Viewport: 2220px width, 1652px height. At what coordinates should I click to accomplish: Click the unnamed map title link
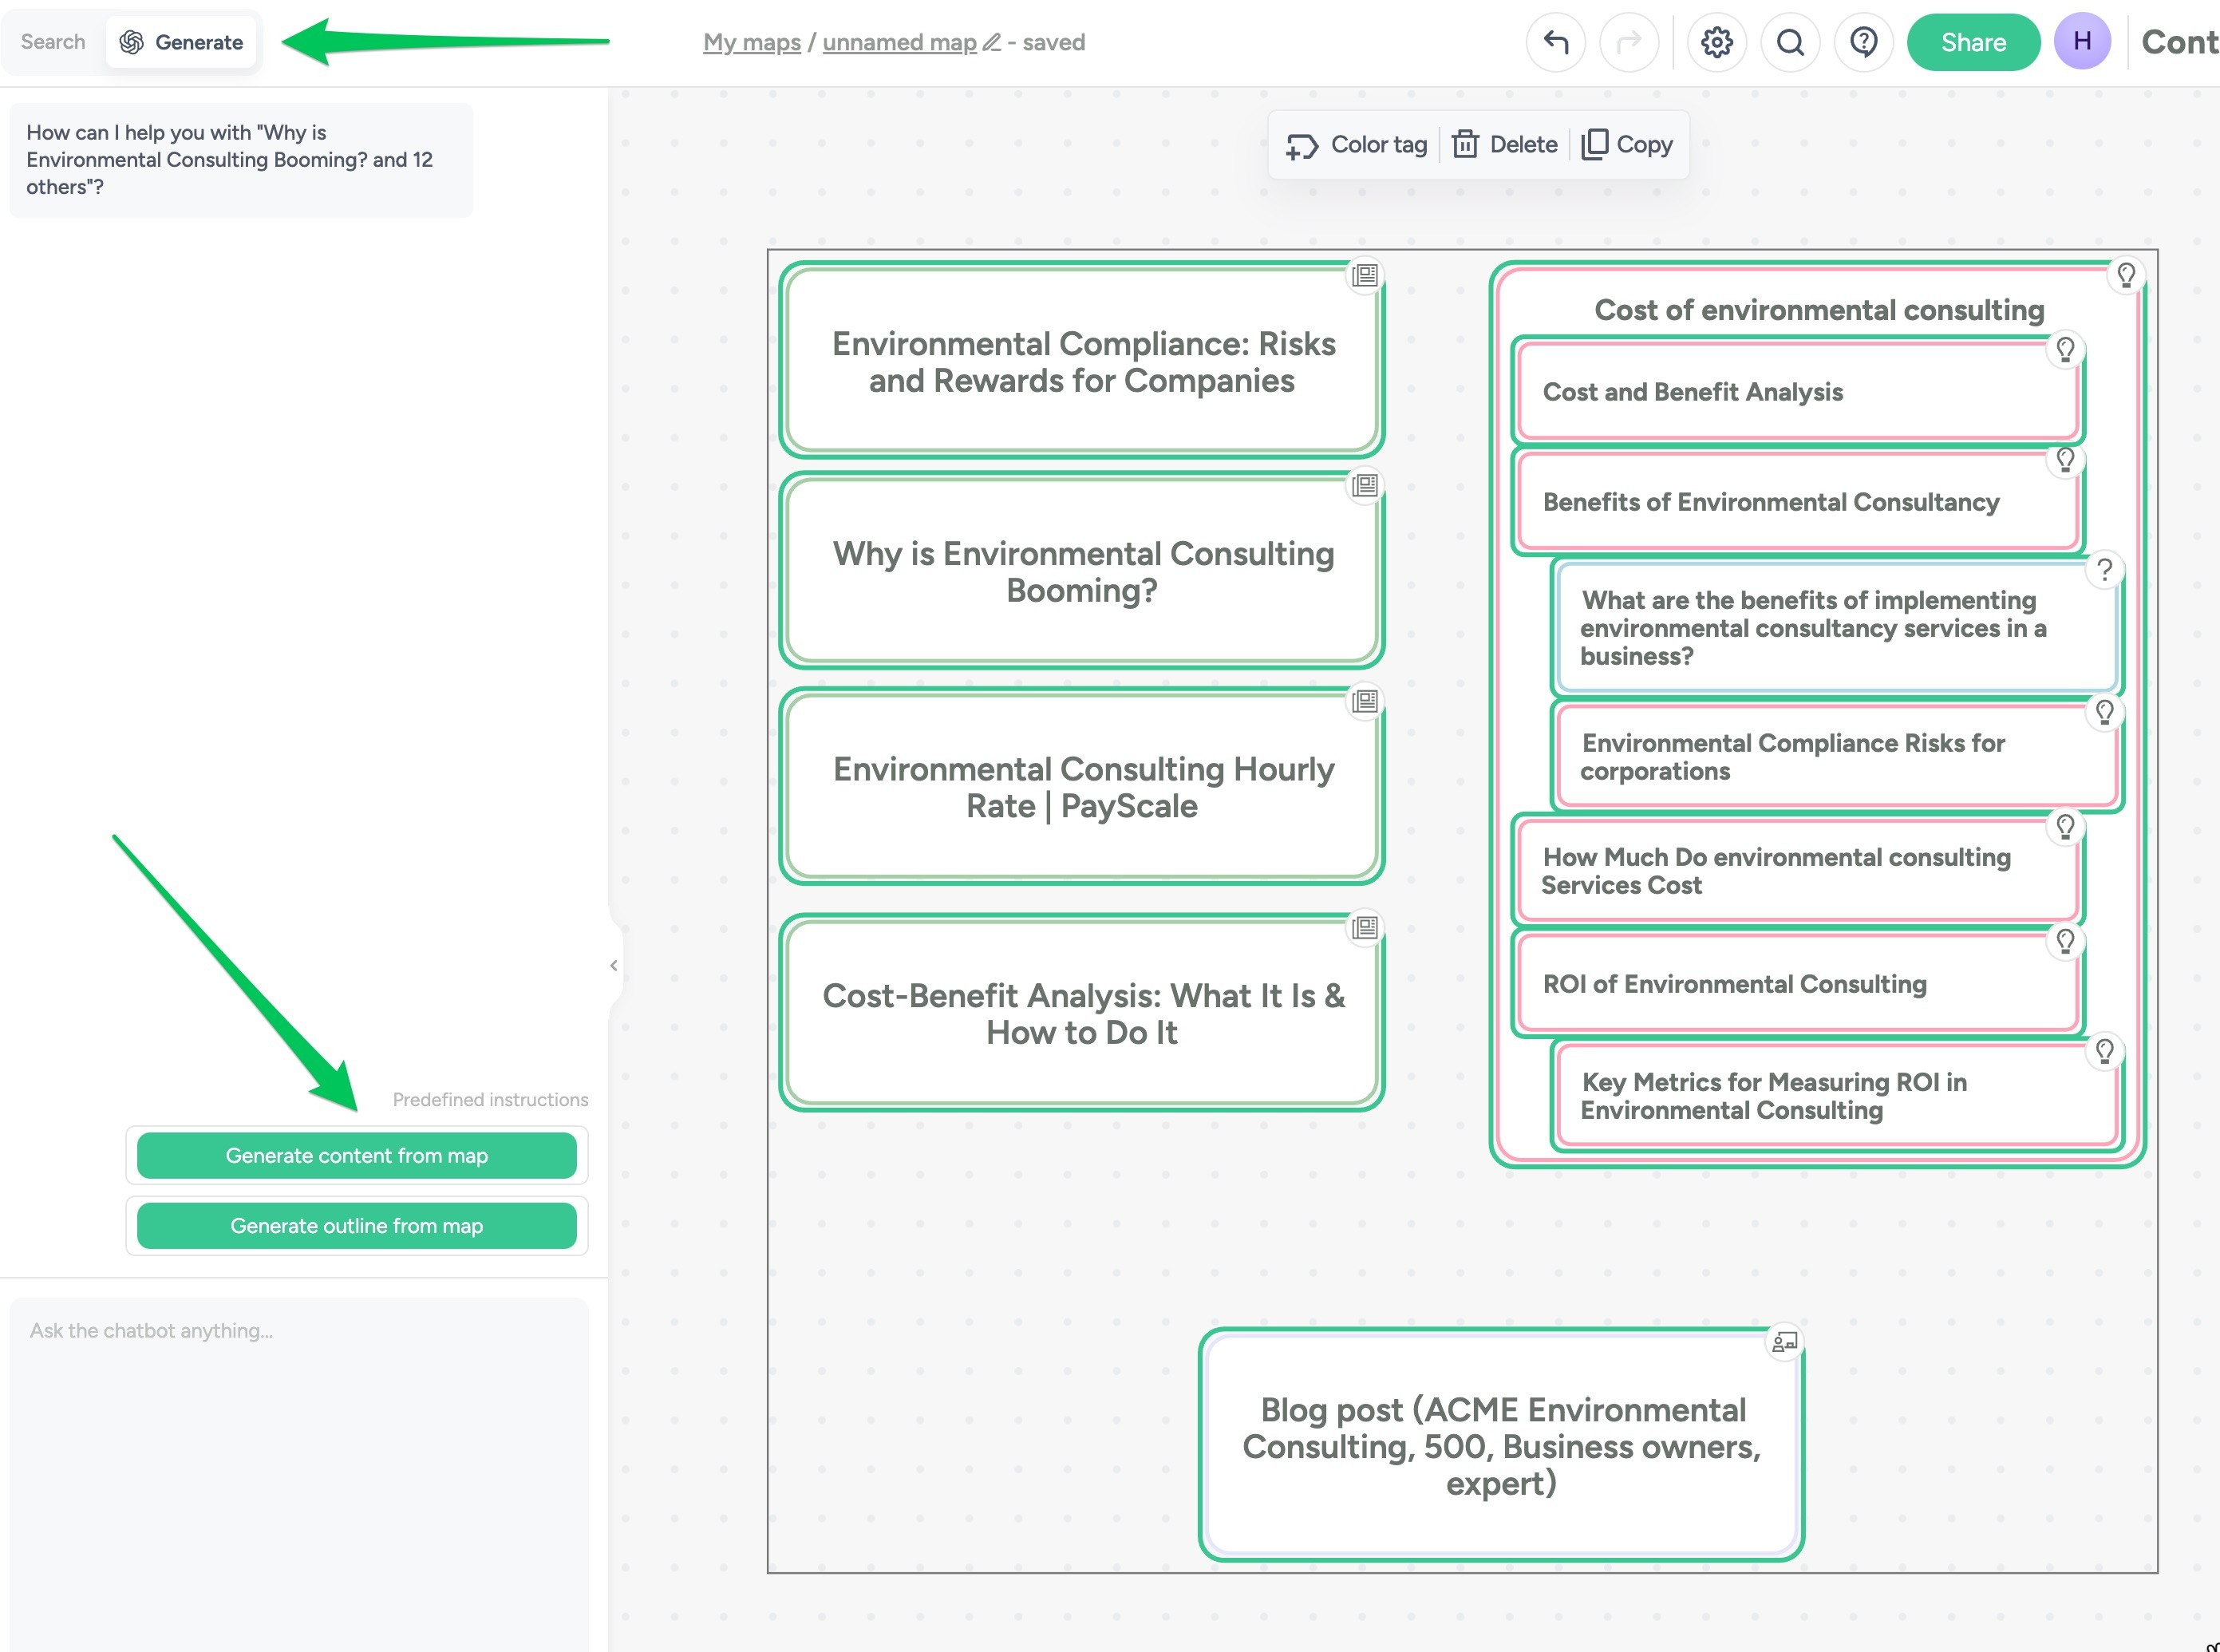899,42
